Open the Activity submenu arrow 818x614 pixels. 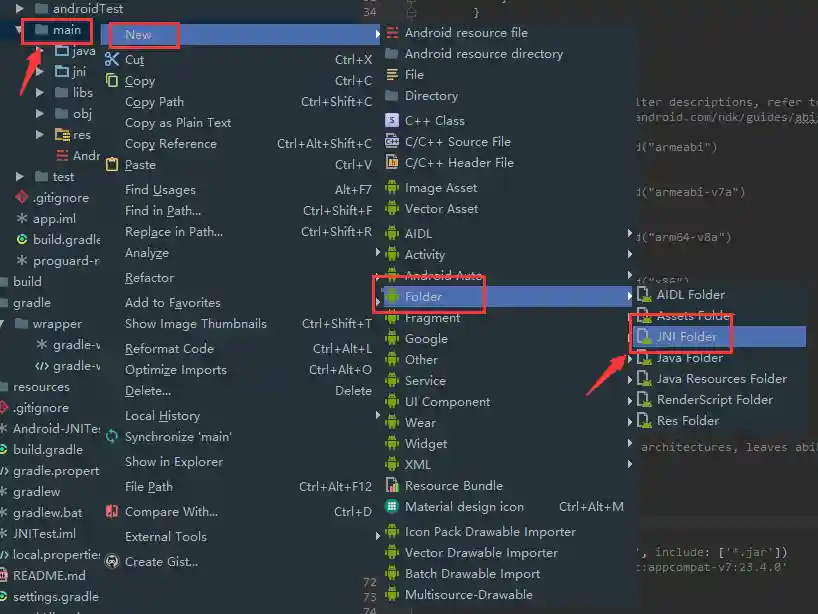(630, 254)
